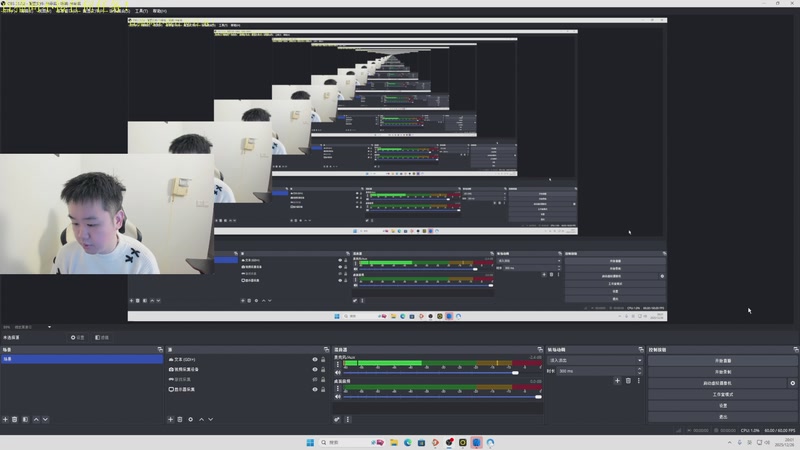The height and width of the screenshot is (450, 800).
Task: Enable 工作室模式 (Studio Mode)
Action: coord(722,394)
